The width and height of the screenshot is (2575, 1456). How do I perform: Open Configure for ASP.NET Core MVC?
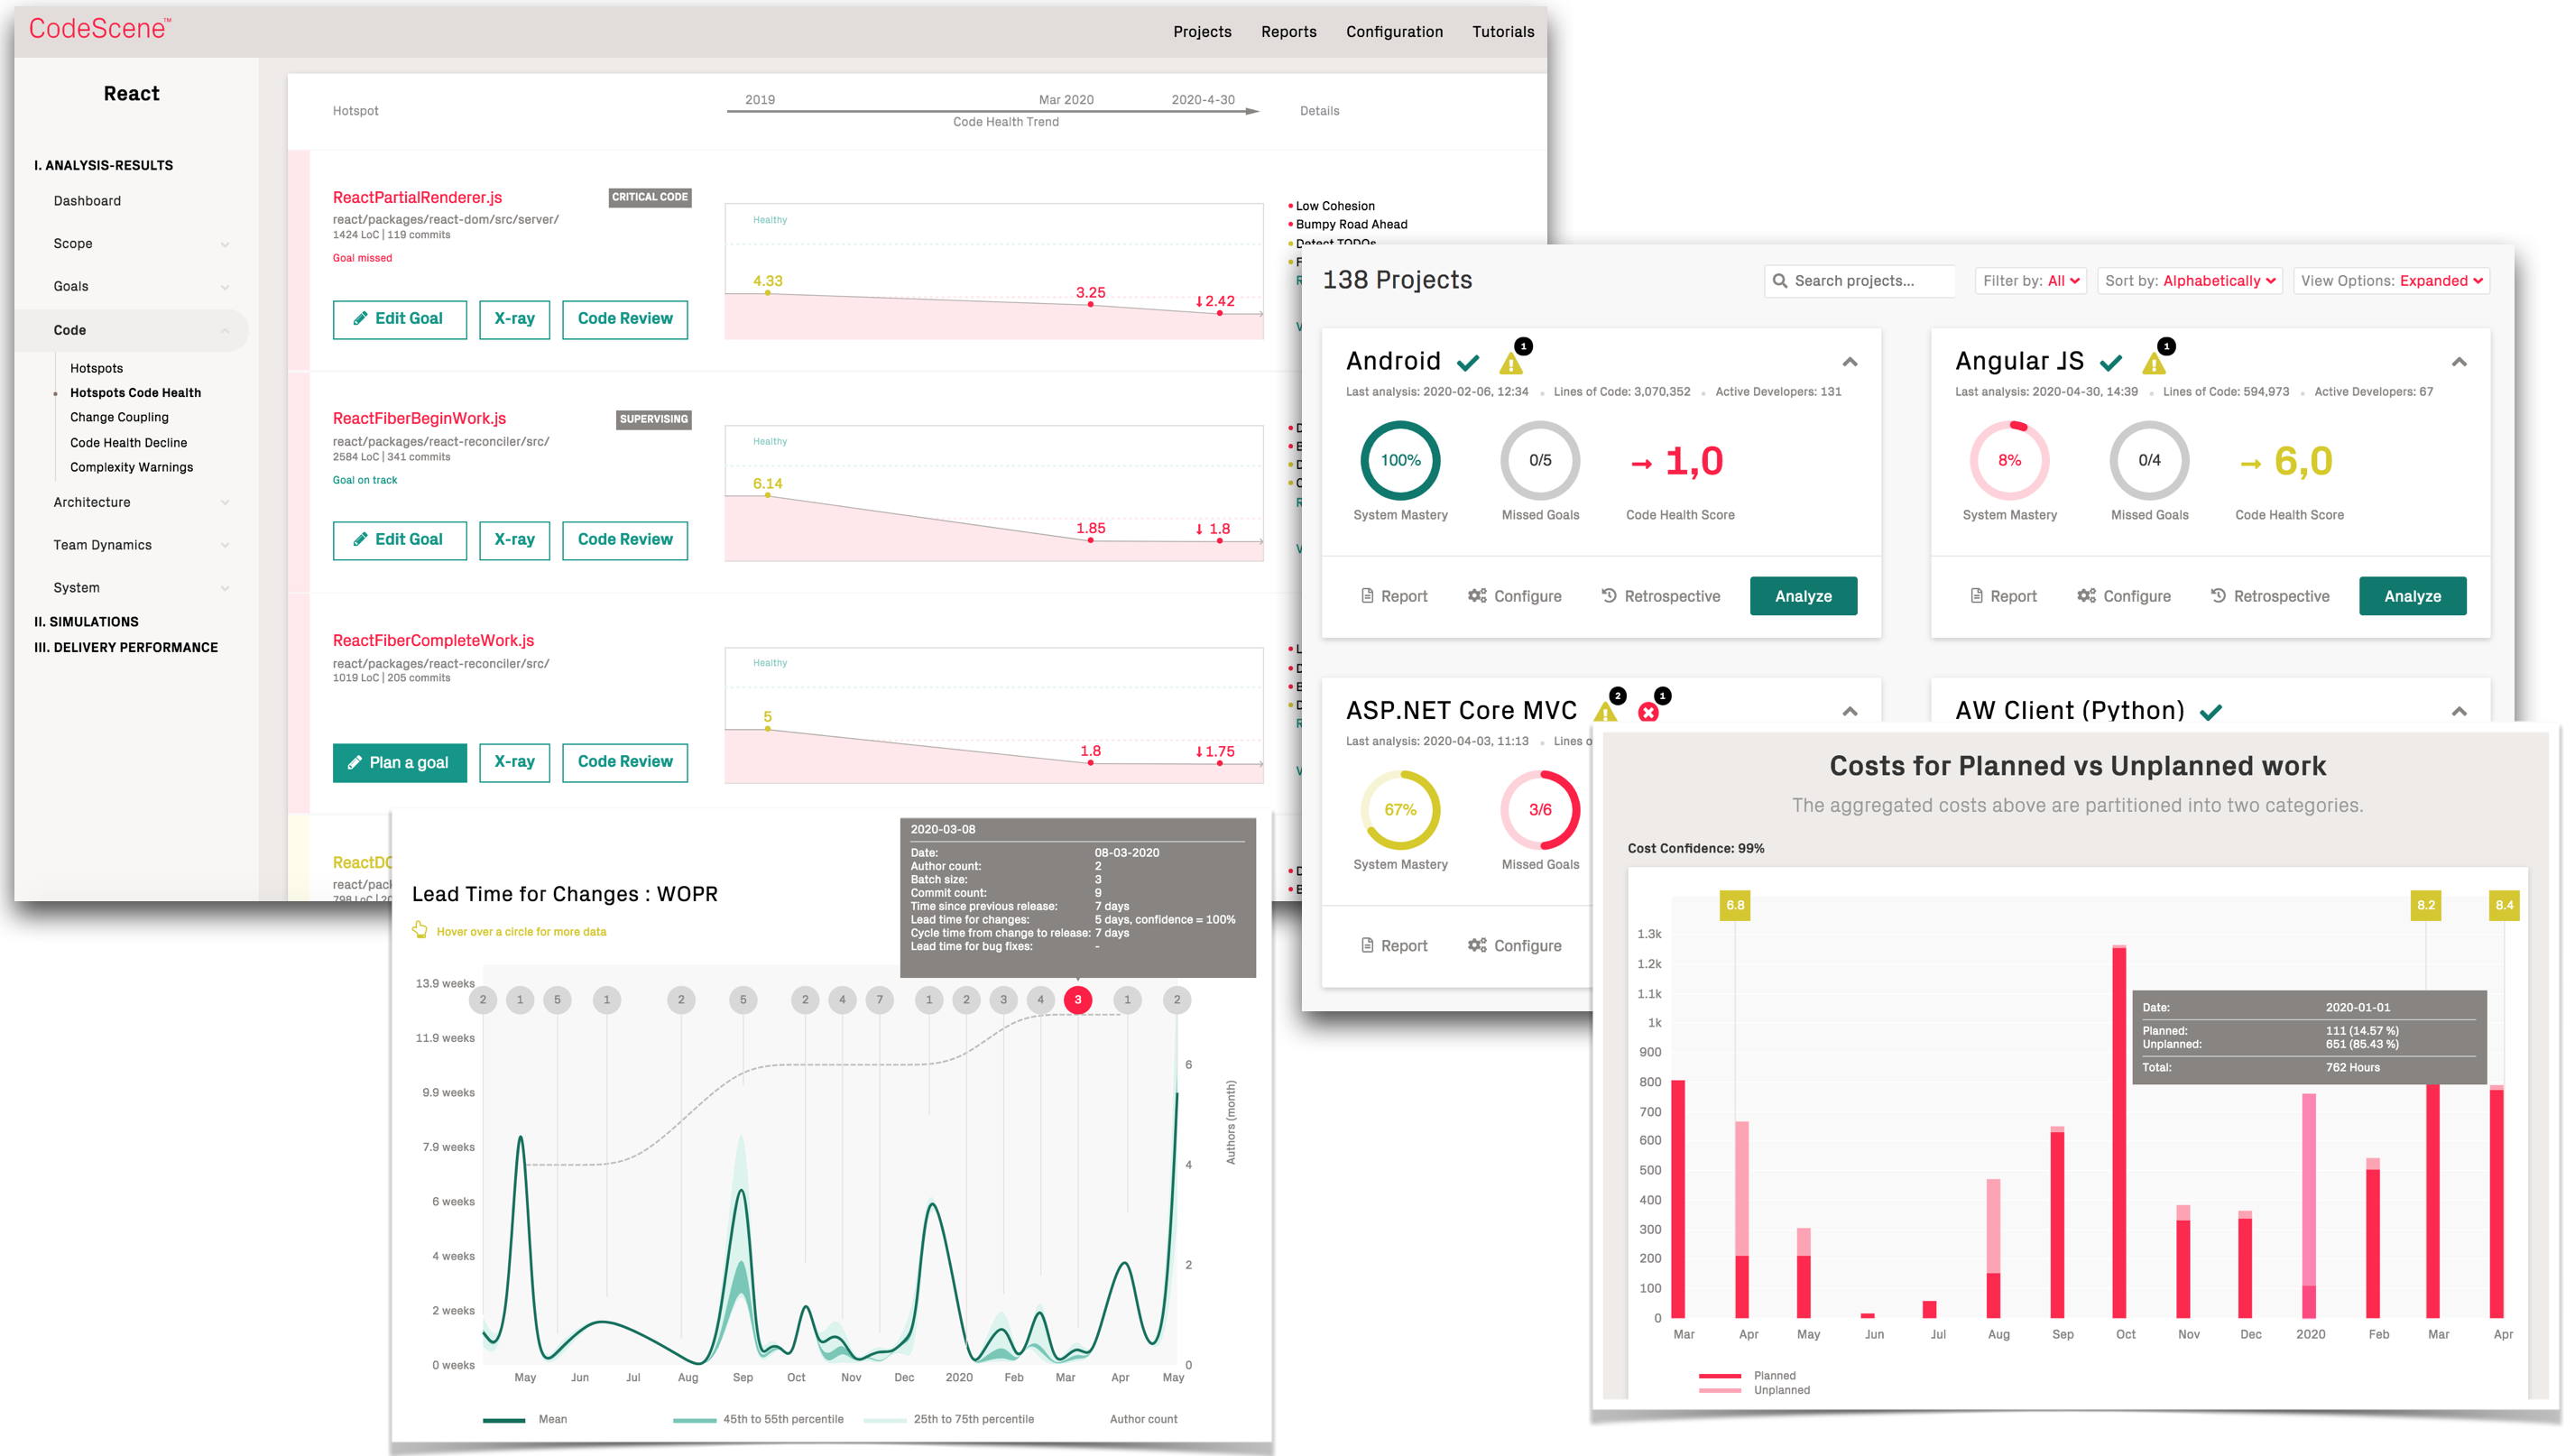click(1514, 946)
